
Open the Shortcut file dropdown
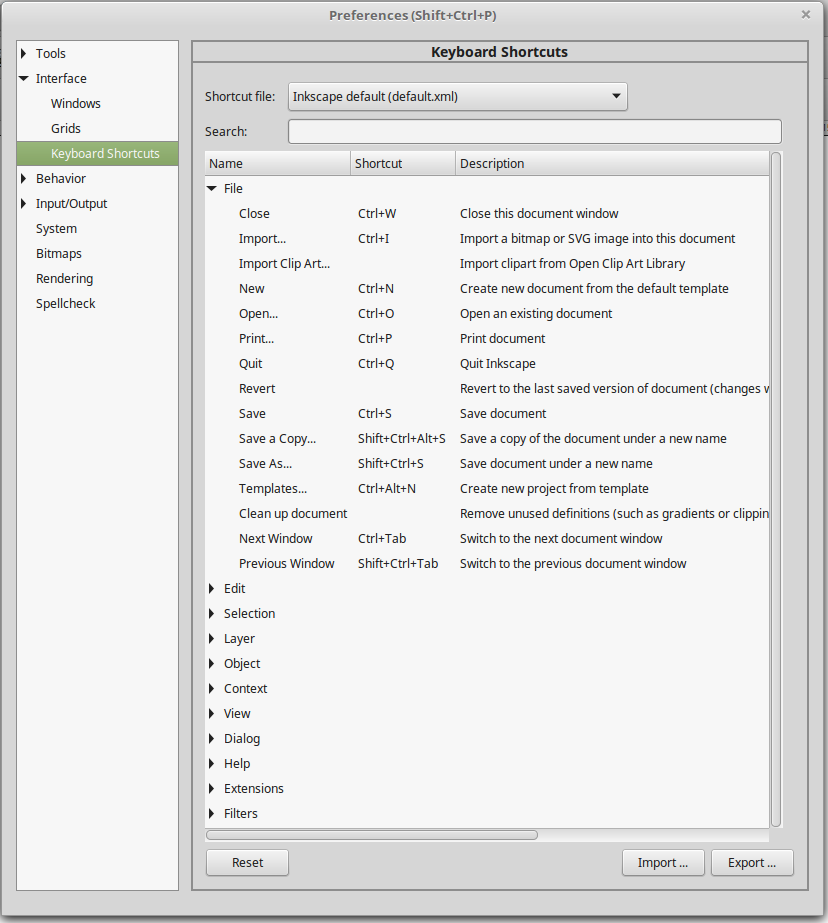pos(457,97)
